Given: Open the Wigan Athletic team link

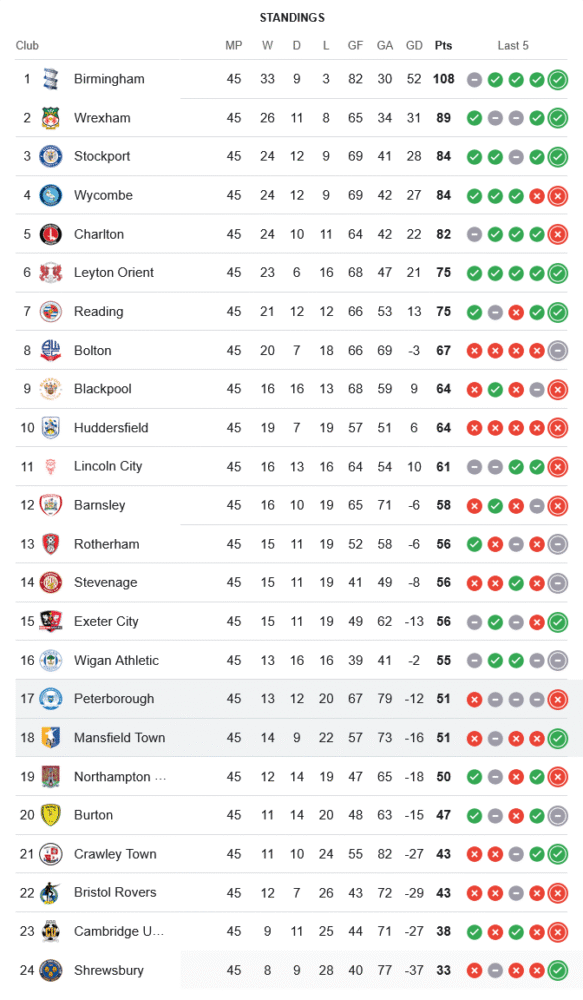Looking at the screenshot, I should tap(116, 660).
